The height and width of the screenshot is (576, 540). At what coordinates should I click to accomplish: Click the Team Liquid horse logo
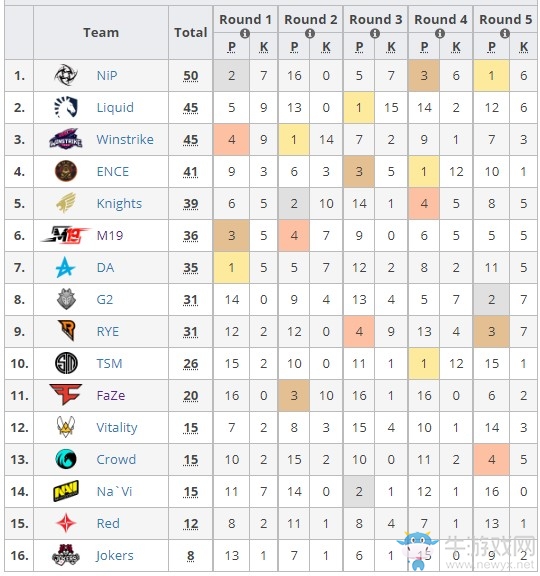click(66, 107)
